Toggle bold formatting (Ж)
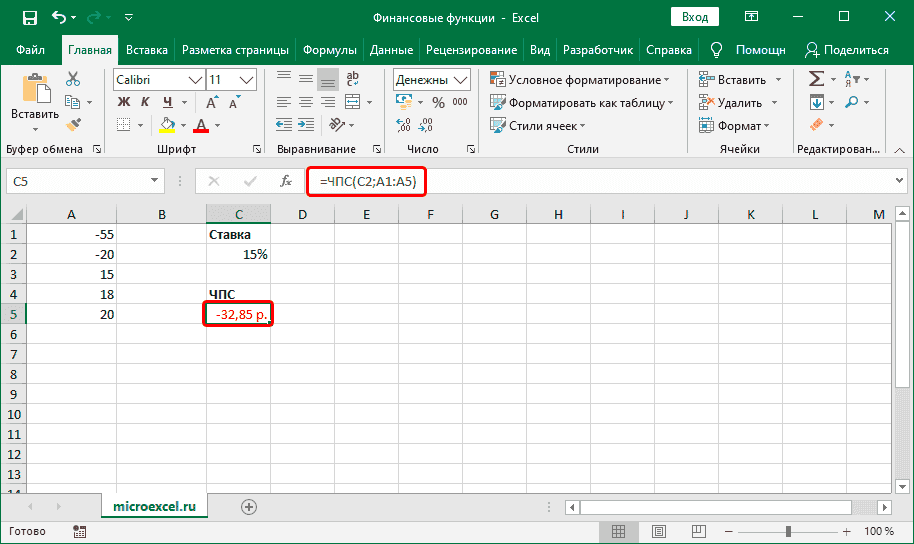The image size is (914, 544). click(x=124, y=102)
